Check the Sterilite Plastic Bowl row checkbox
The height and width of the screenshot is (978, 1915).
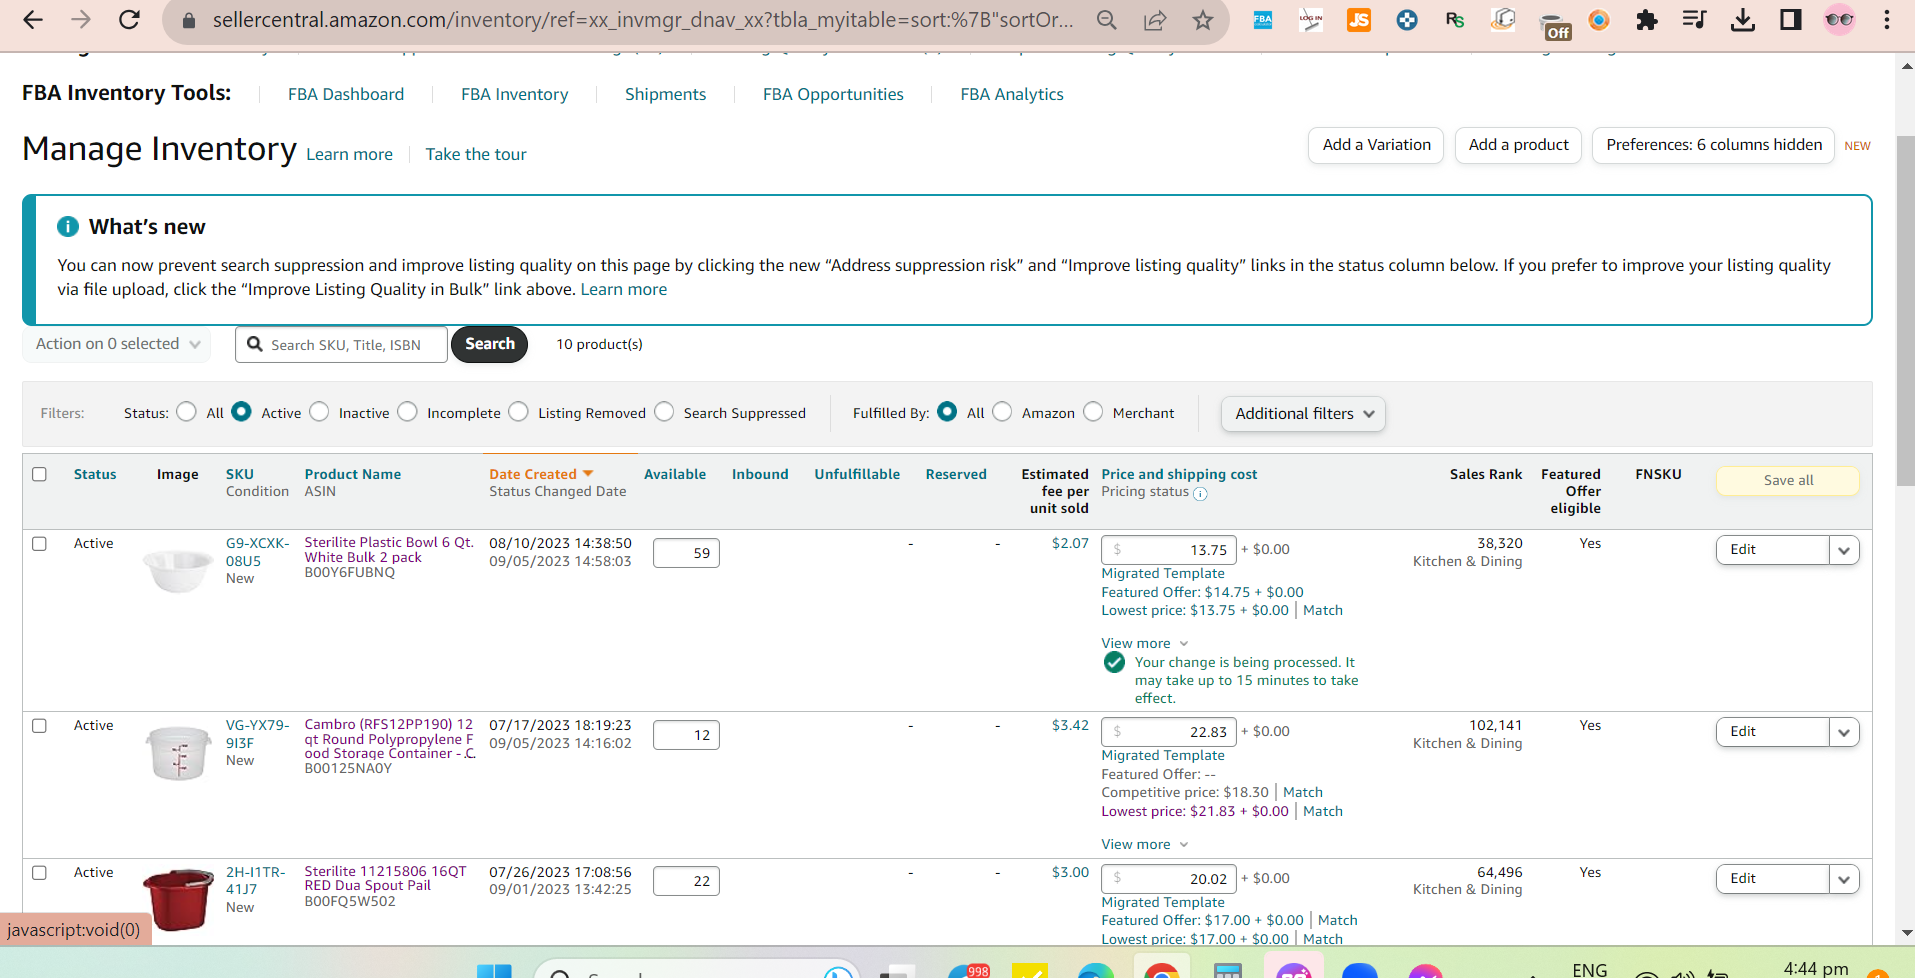click(x=39, y=544)
